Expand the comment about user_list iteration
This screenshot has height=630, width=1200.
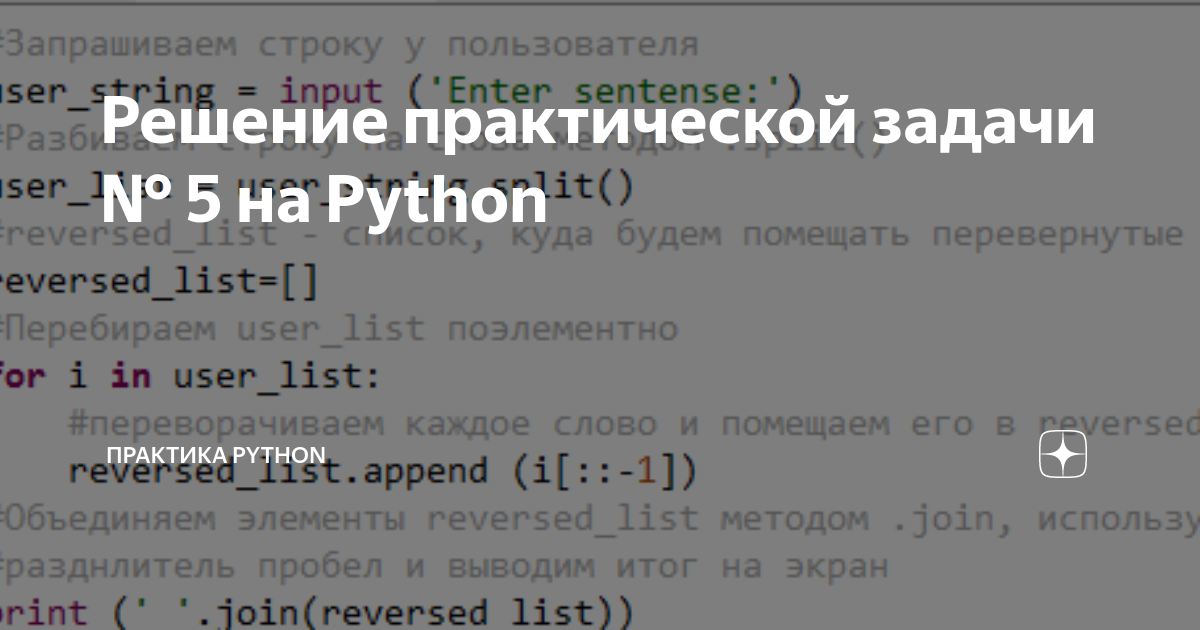(x=340, y=327)
